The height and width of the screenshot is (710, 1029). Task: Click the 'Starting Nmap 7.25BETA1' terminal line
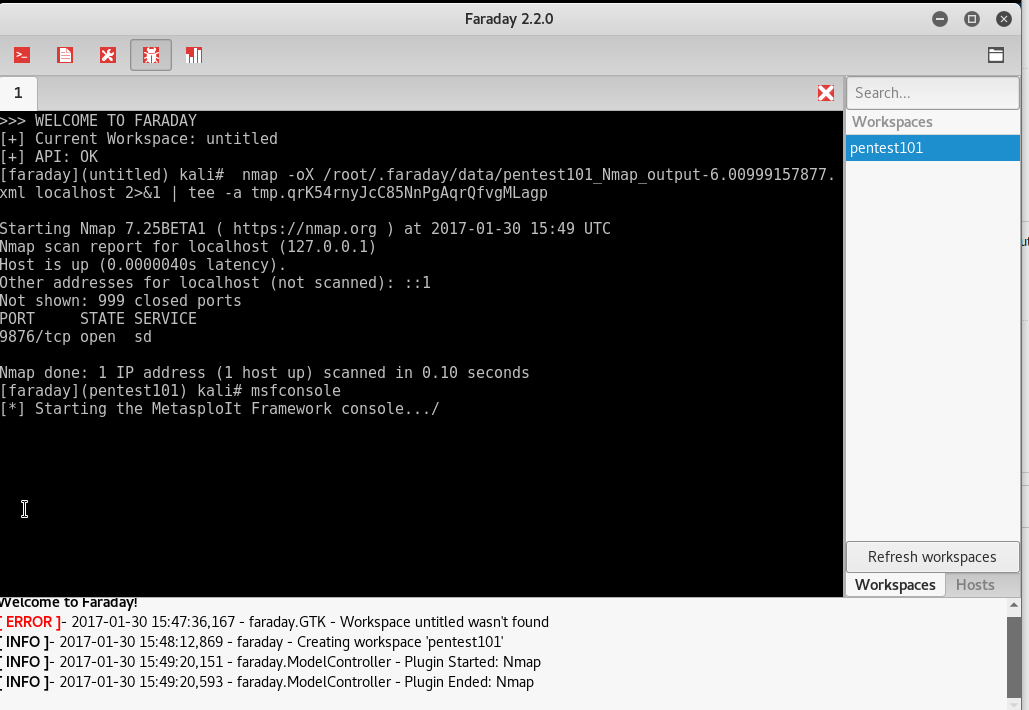tap(305, 228)
